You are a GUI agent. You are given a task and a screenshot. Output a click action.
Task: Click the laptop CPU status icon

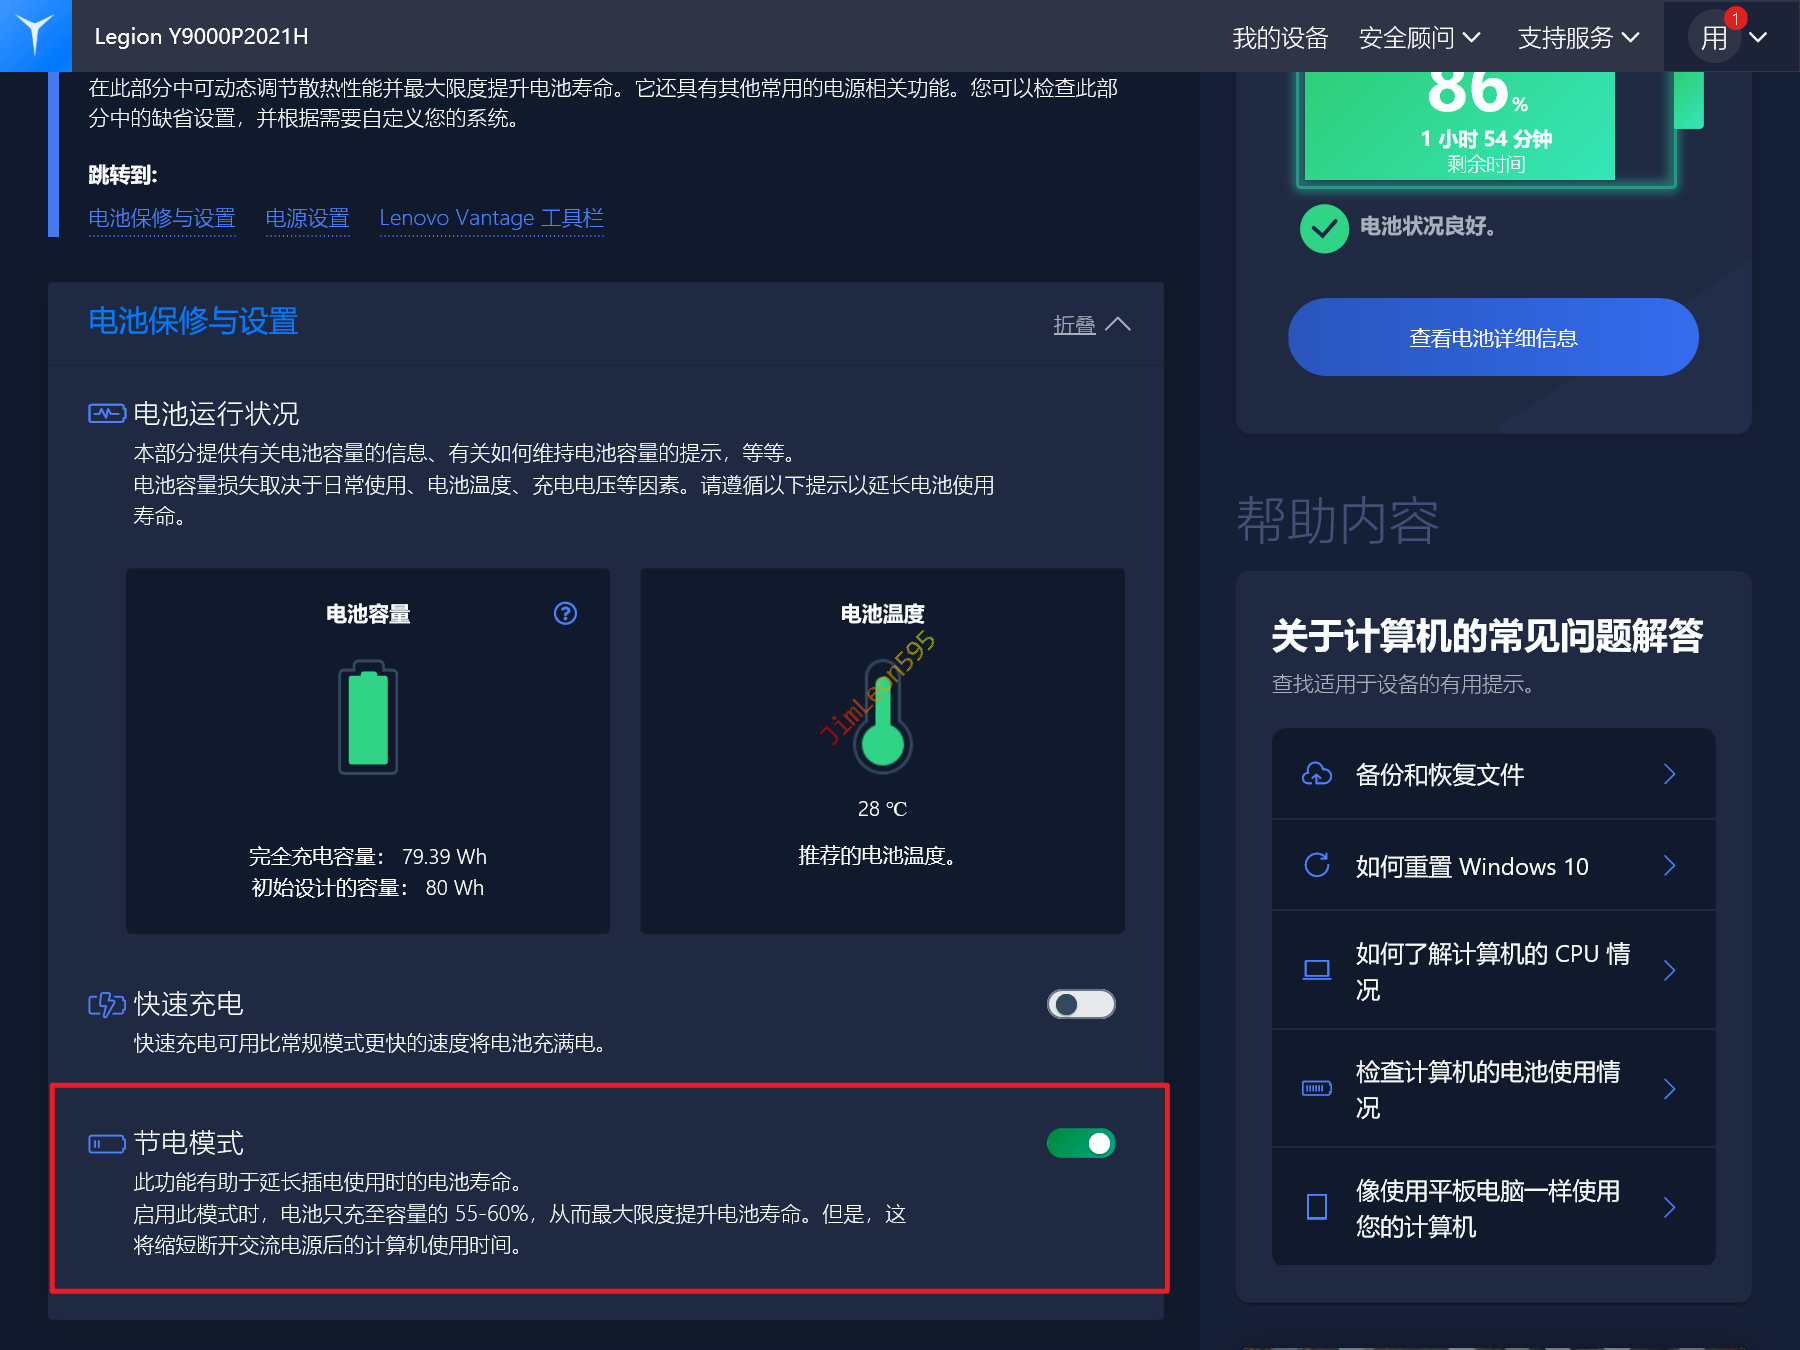(x=1317, y=970)
